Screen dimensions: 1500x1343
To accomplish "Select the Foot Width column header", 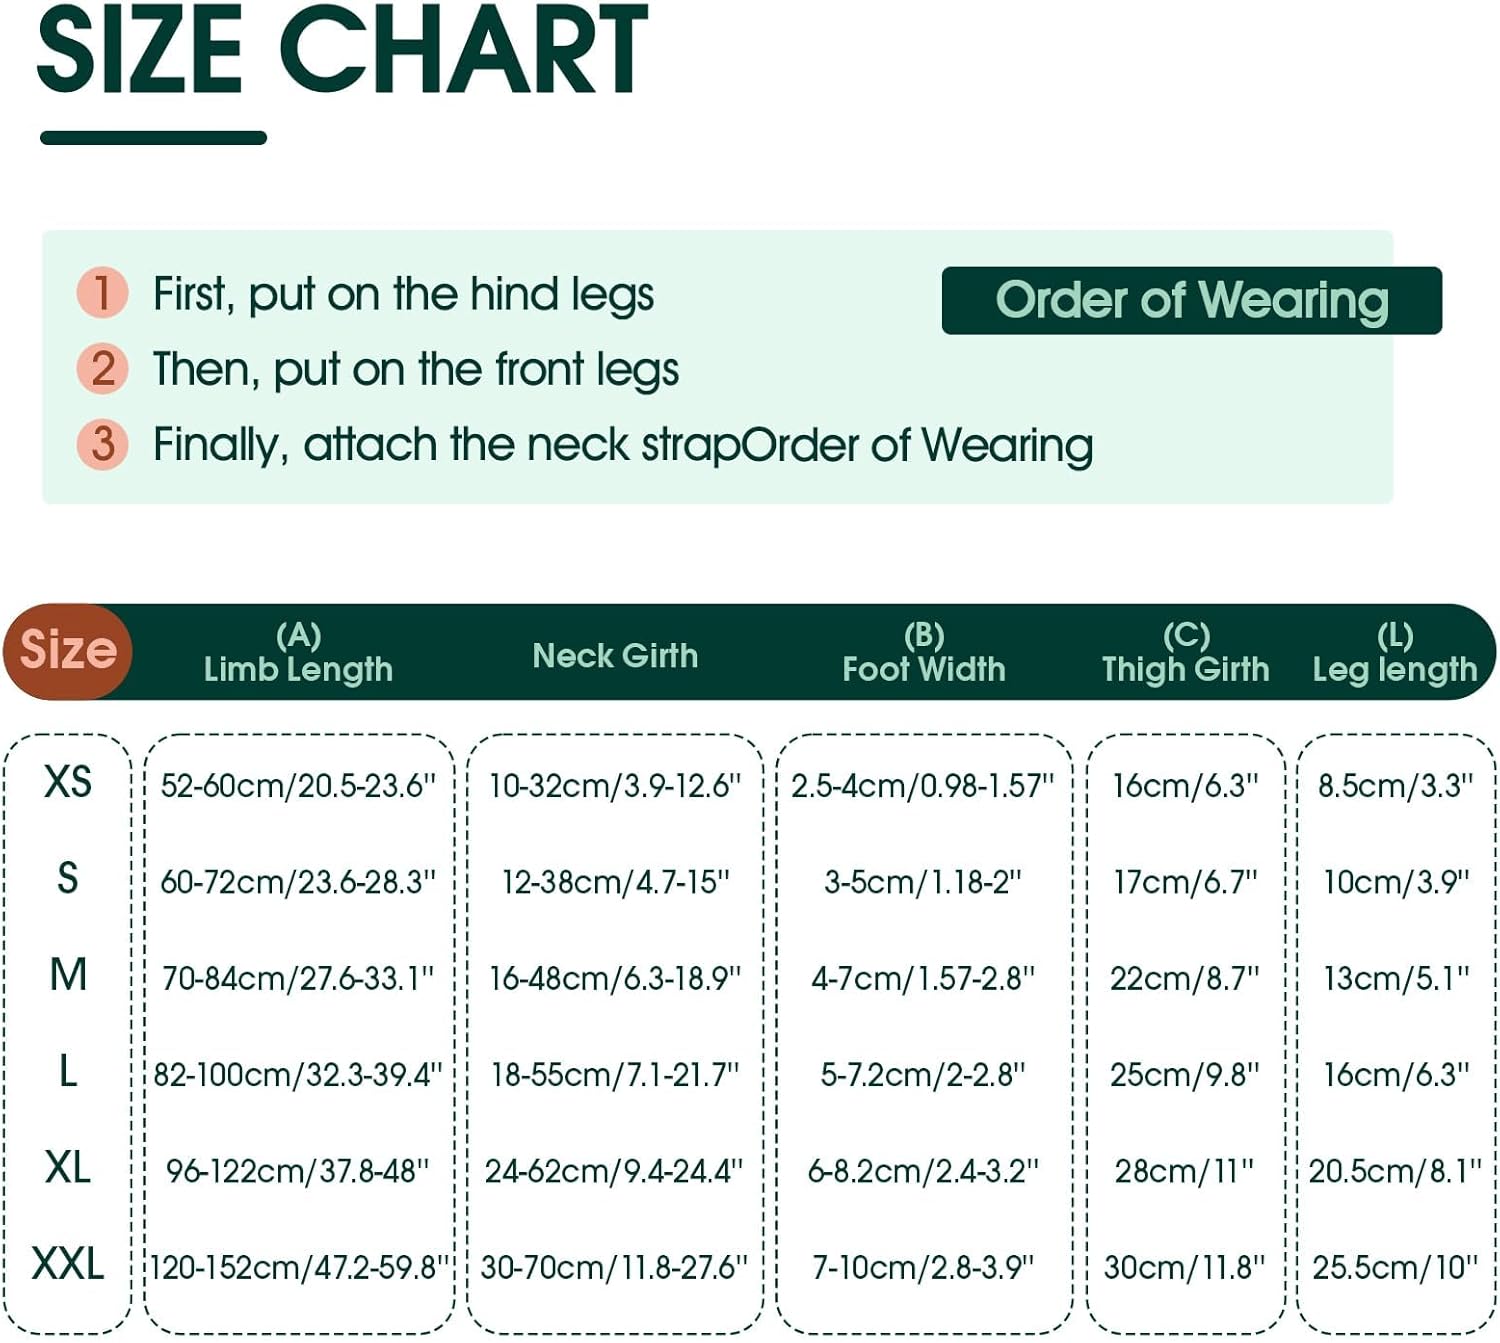I will 923,653.
